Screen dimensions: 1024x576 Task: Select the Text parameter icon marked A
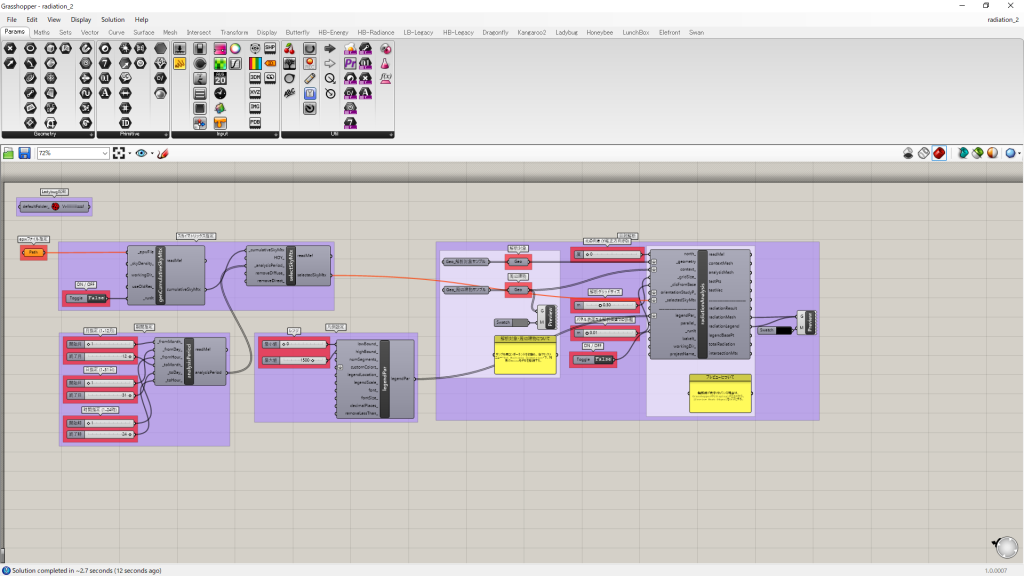pos(105,93)
